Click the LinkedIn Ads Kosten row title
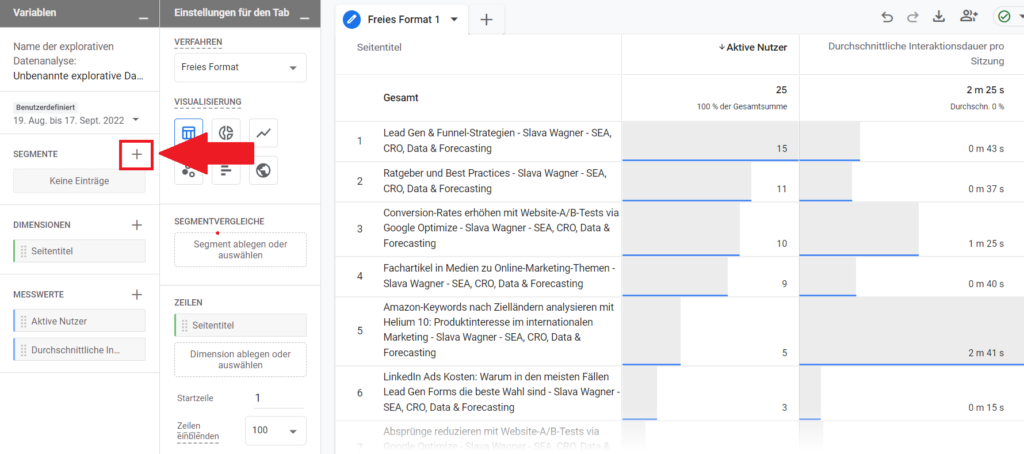The height and width of the screenshot is (454, 1024). (502, 393)
